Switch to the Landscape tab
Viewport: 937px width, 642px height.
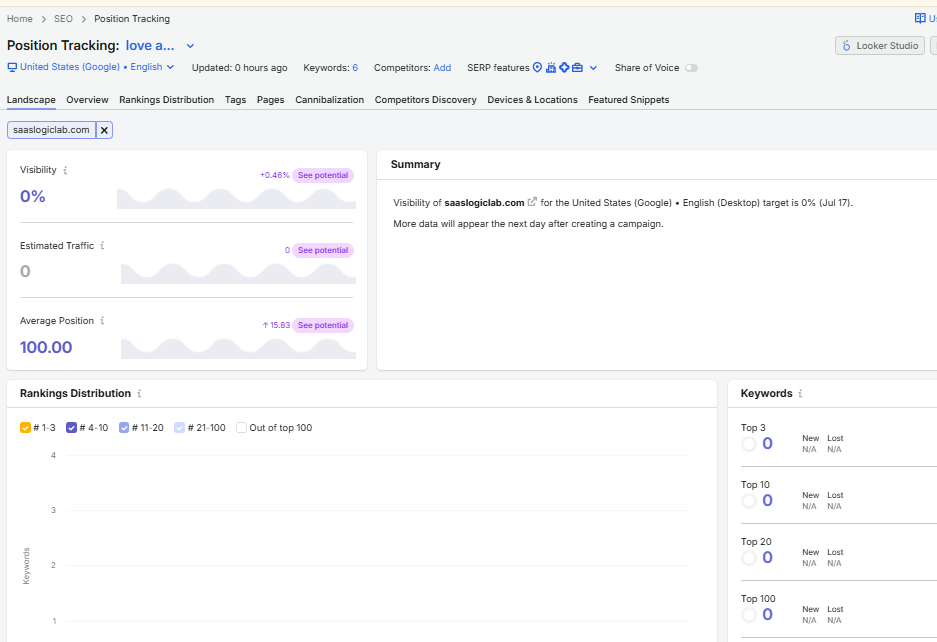[x=31, y=100]
